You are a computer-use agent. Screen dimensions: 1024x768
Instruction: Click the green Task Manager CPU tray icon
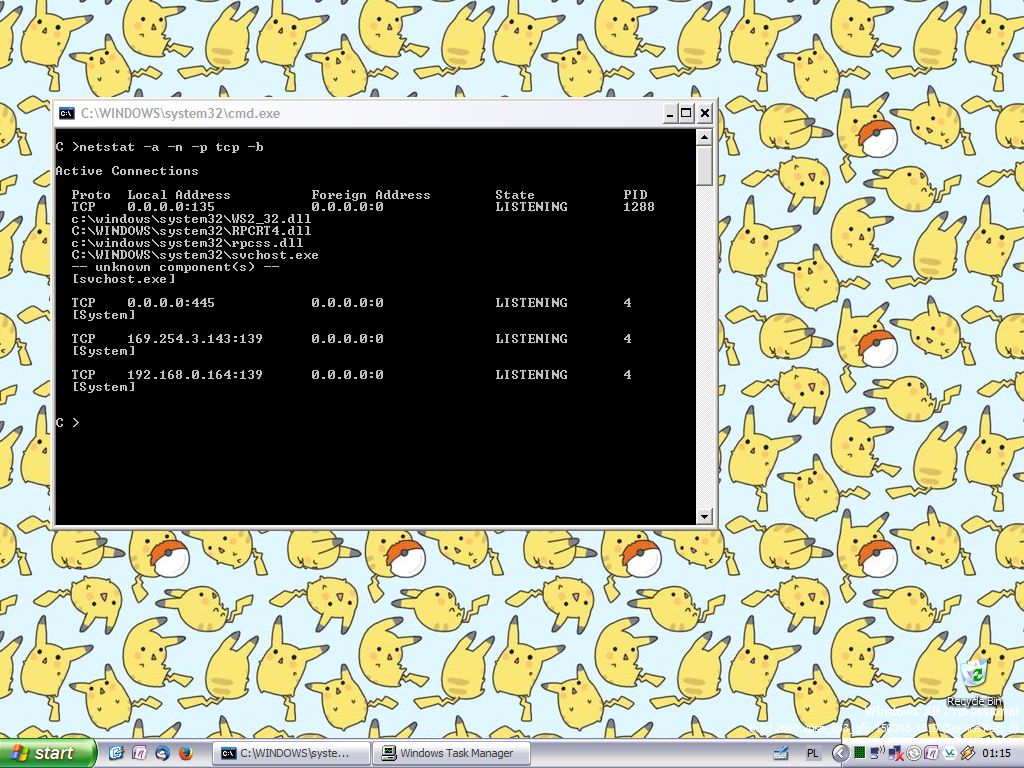pos(859,753)
